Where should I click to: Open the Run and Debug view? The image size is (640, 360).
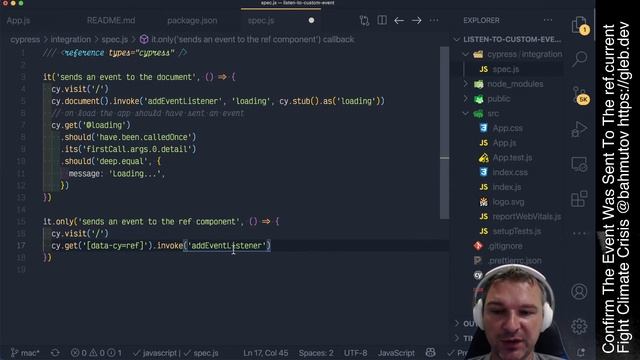pyautogui.click(x=579, y=129)
